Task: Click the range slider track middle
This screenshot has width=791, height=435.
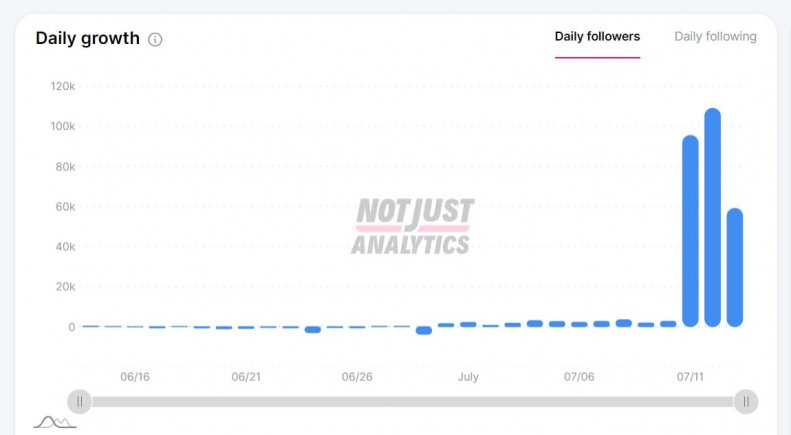Action: 412,402
